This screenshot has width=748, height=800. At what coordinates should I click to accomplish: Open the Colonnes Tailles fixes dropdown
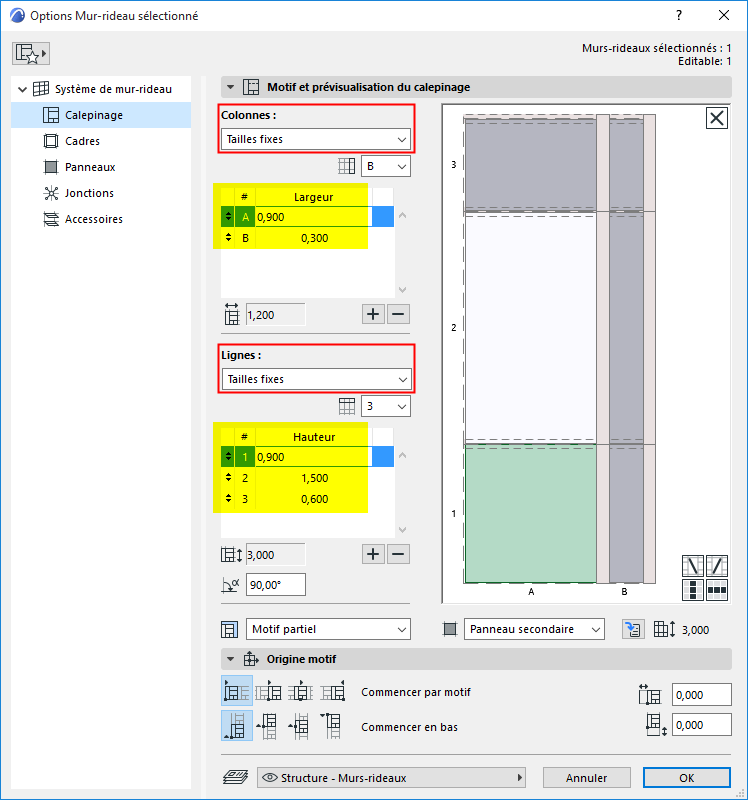tap(316, 139)
